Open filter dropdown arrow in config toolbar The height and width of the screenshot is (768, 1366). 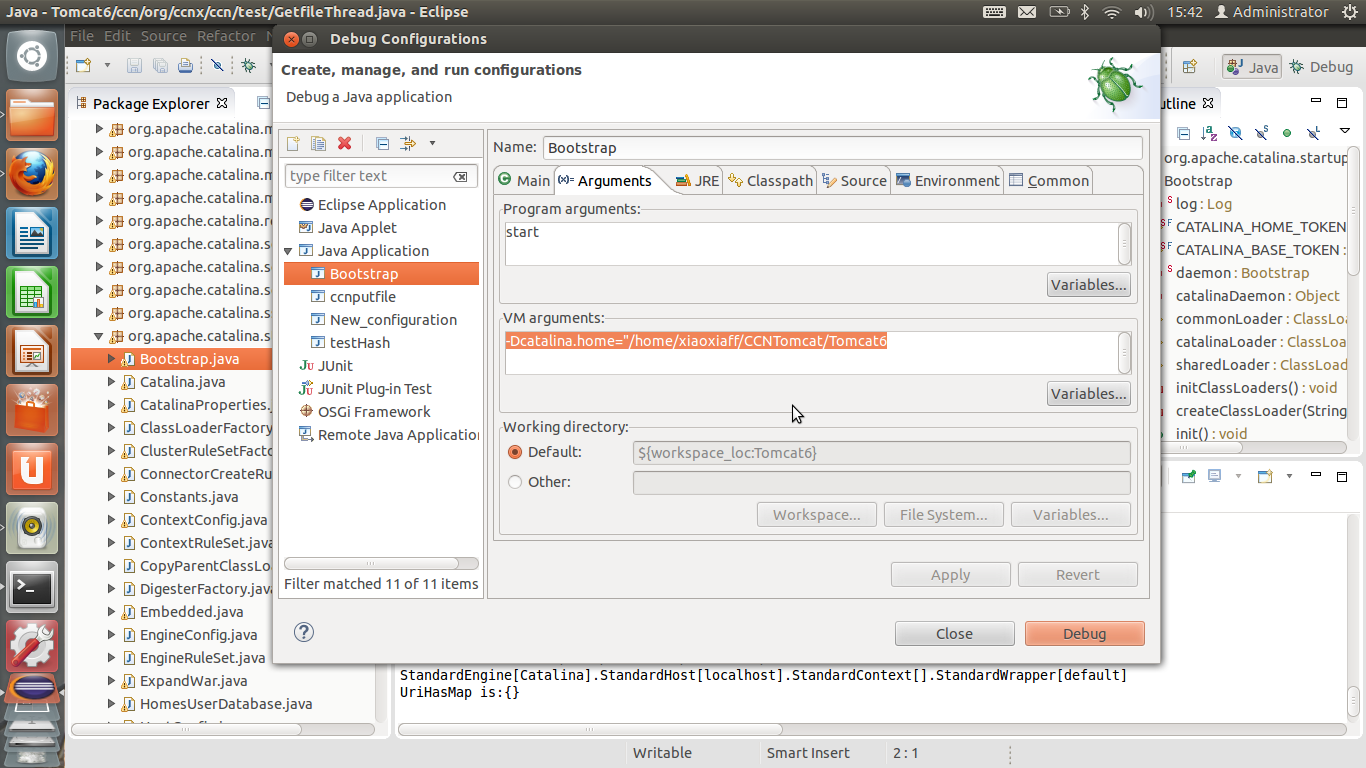point(432,144)
